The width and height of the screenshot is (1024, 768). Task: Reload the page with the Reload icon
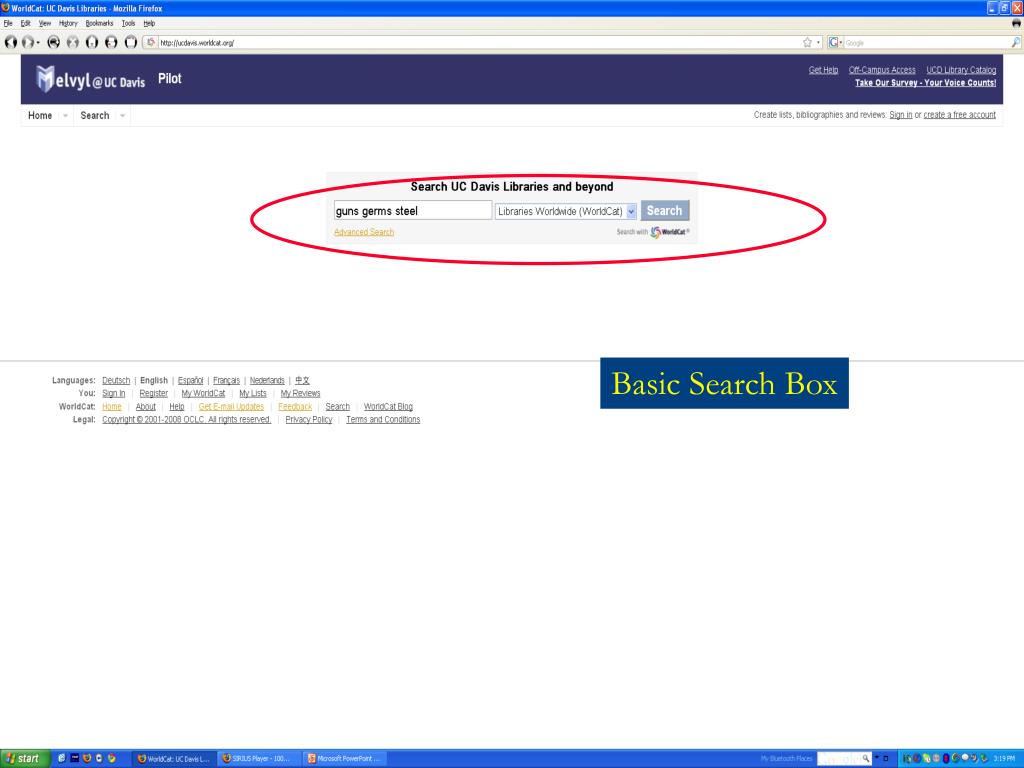click(54, 42)
